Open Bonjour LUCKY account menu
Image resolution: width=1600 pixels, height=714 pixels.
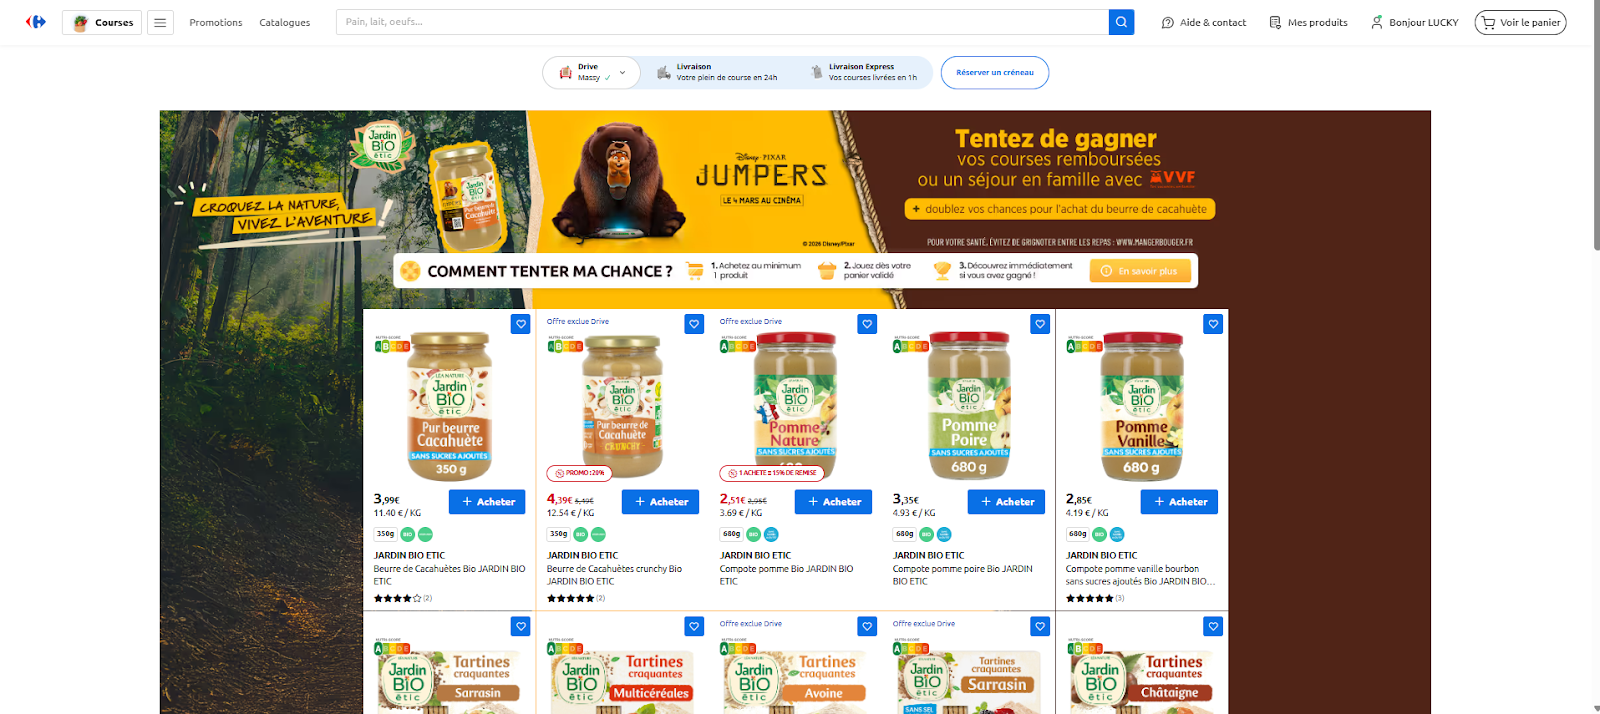click(1414, 22)
